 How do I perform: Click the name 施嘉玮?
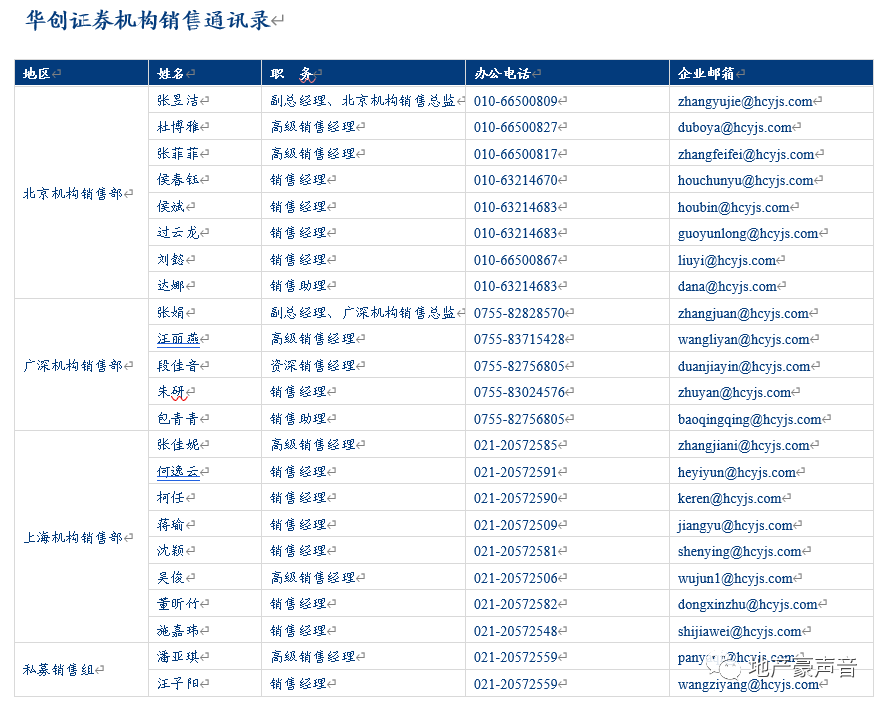(178, 631)
